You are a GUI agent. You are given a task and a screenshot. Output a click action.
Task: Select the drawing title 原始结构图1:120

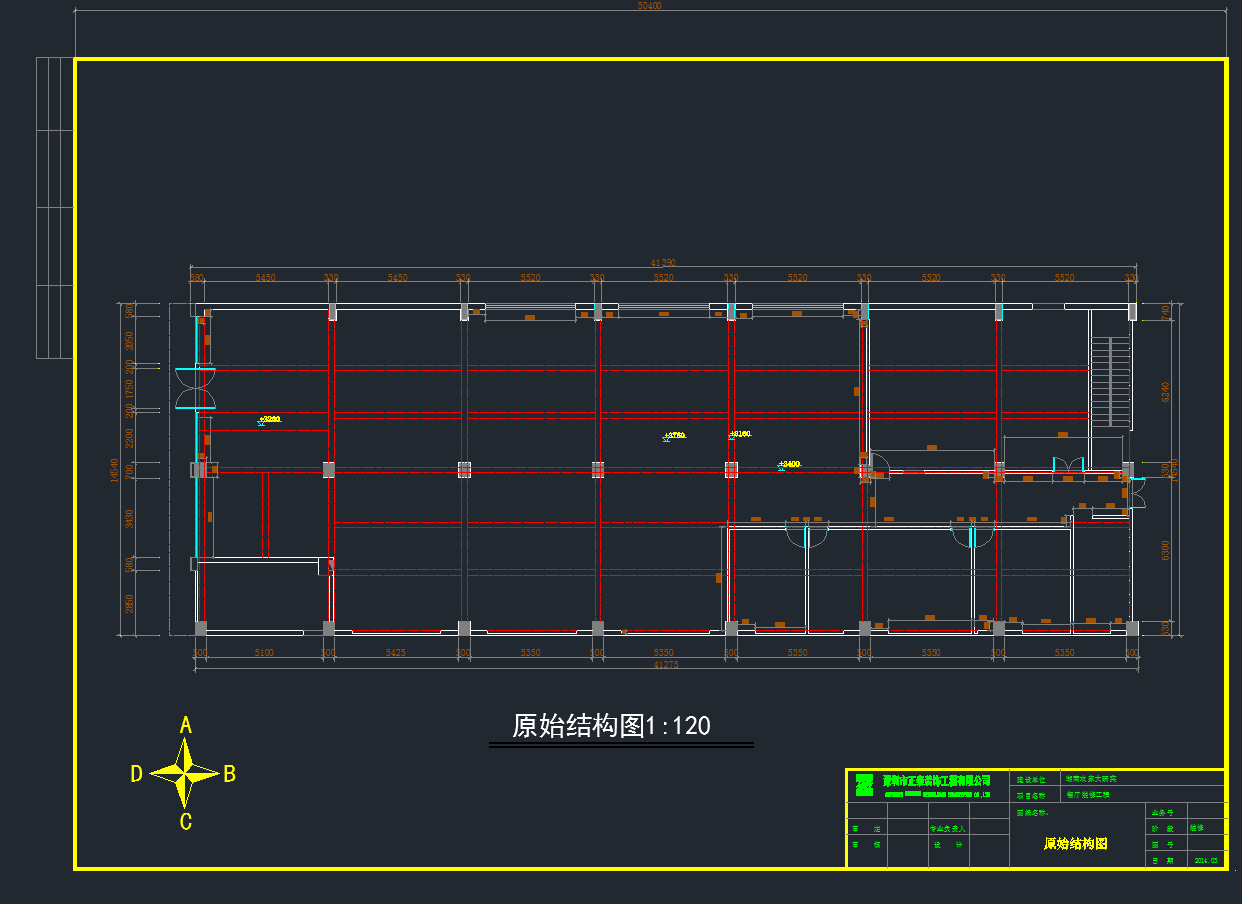[611, 726]
